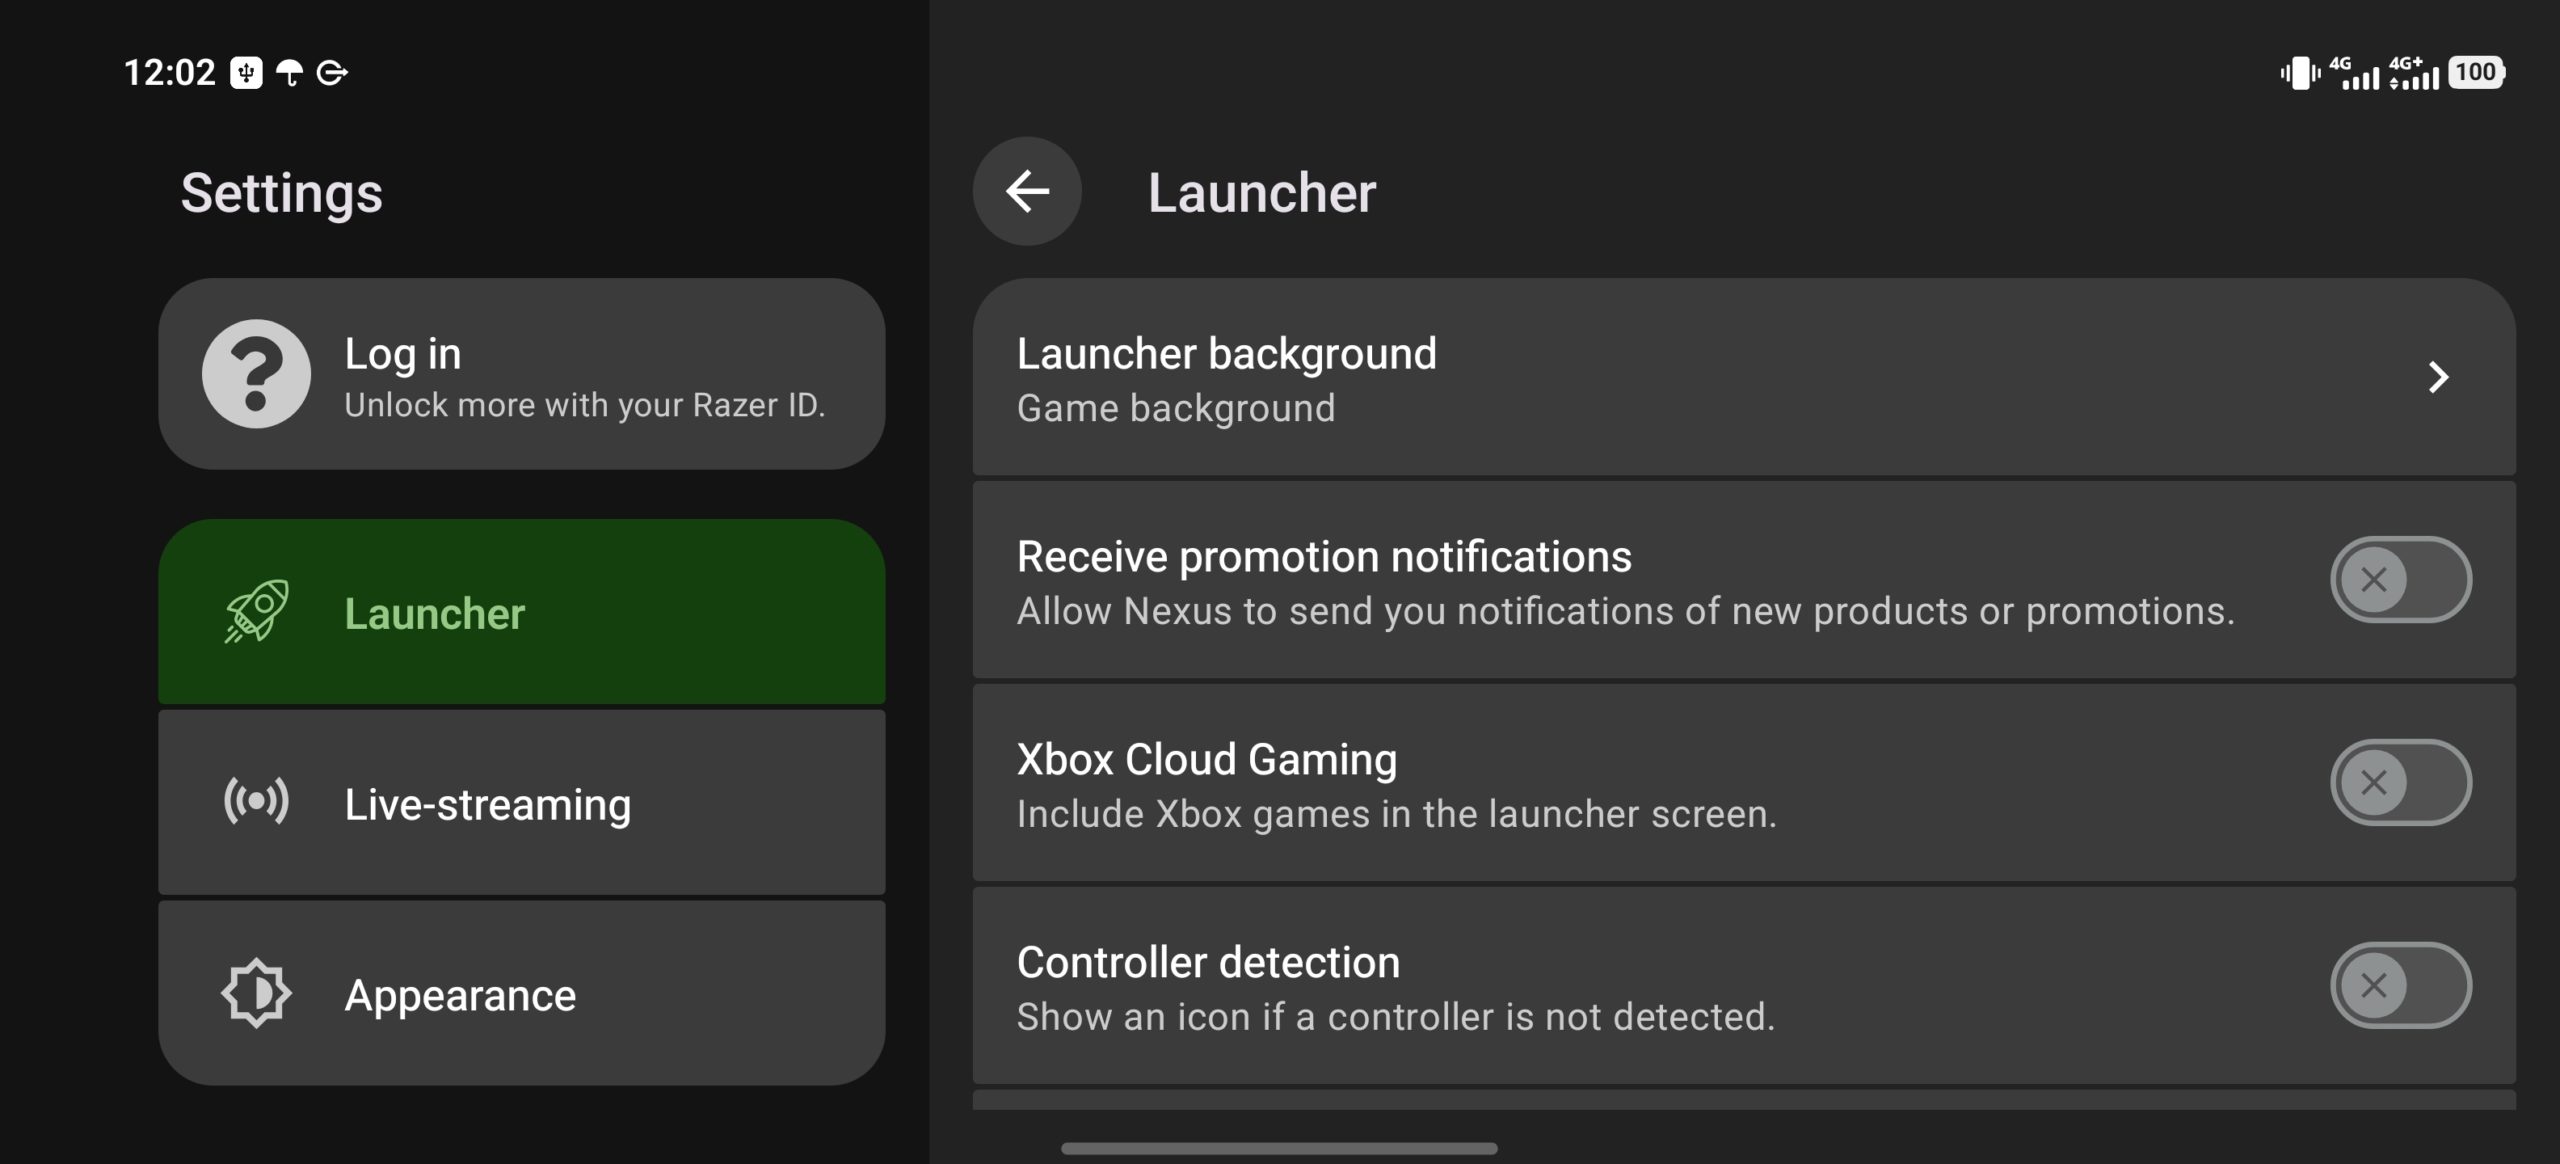Viewport: 2560px width, 1164px height.
Task: Tap the bottom navigation gesture bar
Action: click(x=1279, y=1148)
